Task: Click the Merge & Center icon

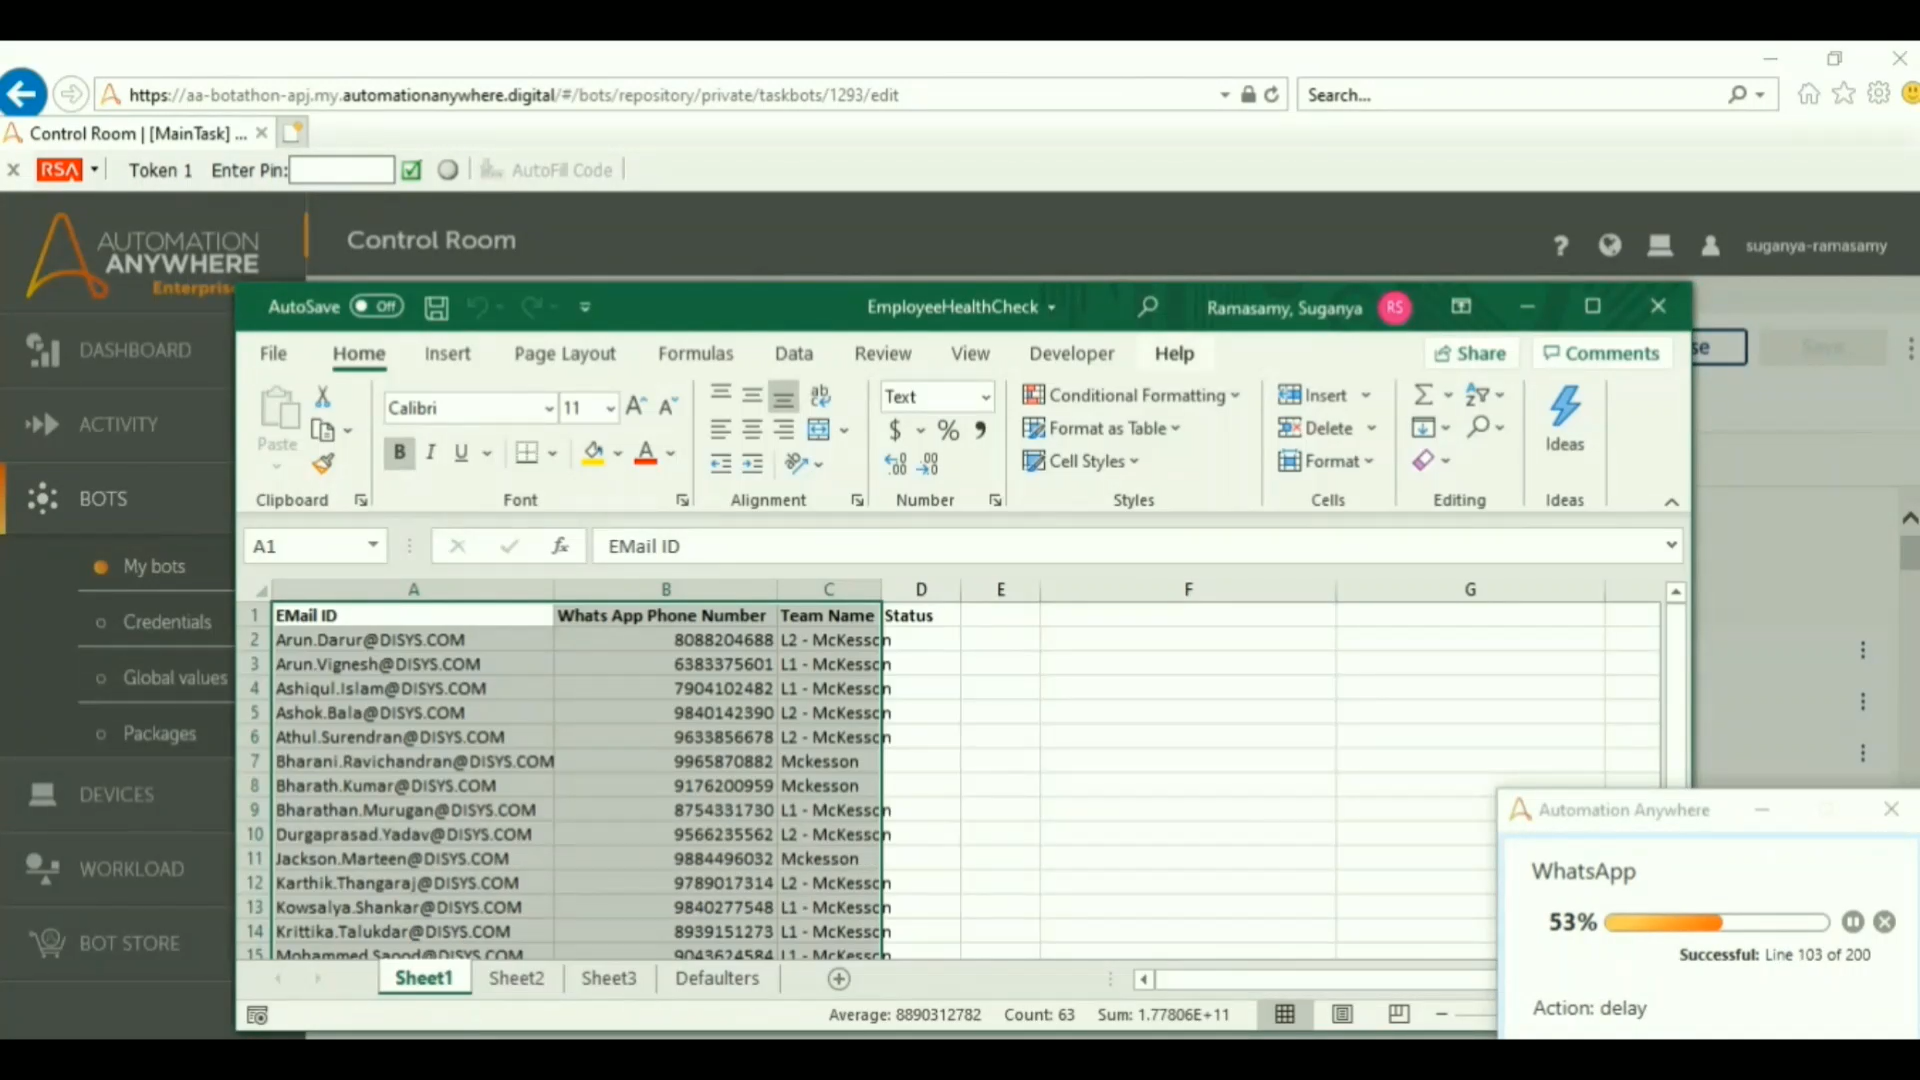Action: [x=819, y=429]
